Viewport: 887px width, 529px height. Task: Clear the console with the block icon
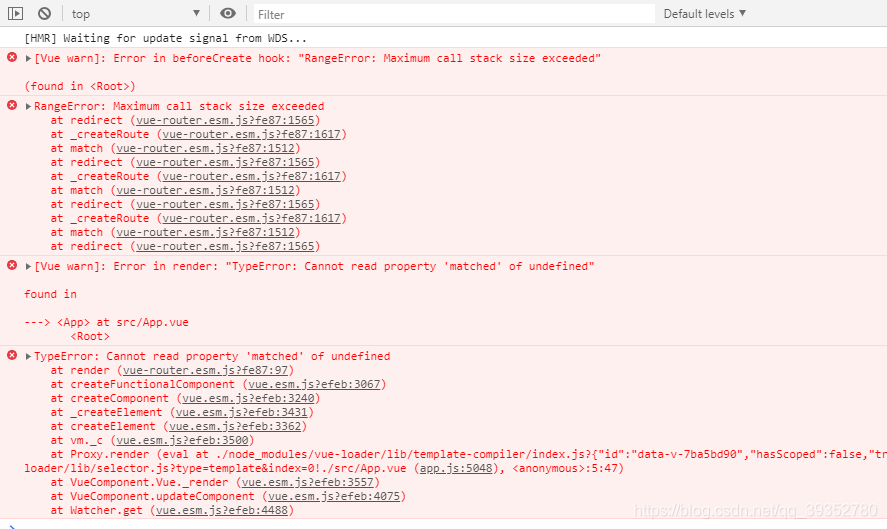(44, 14)
